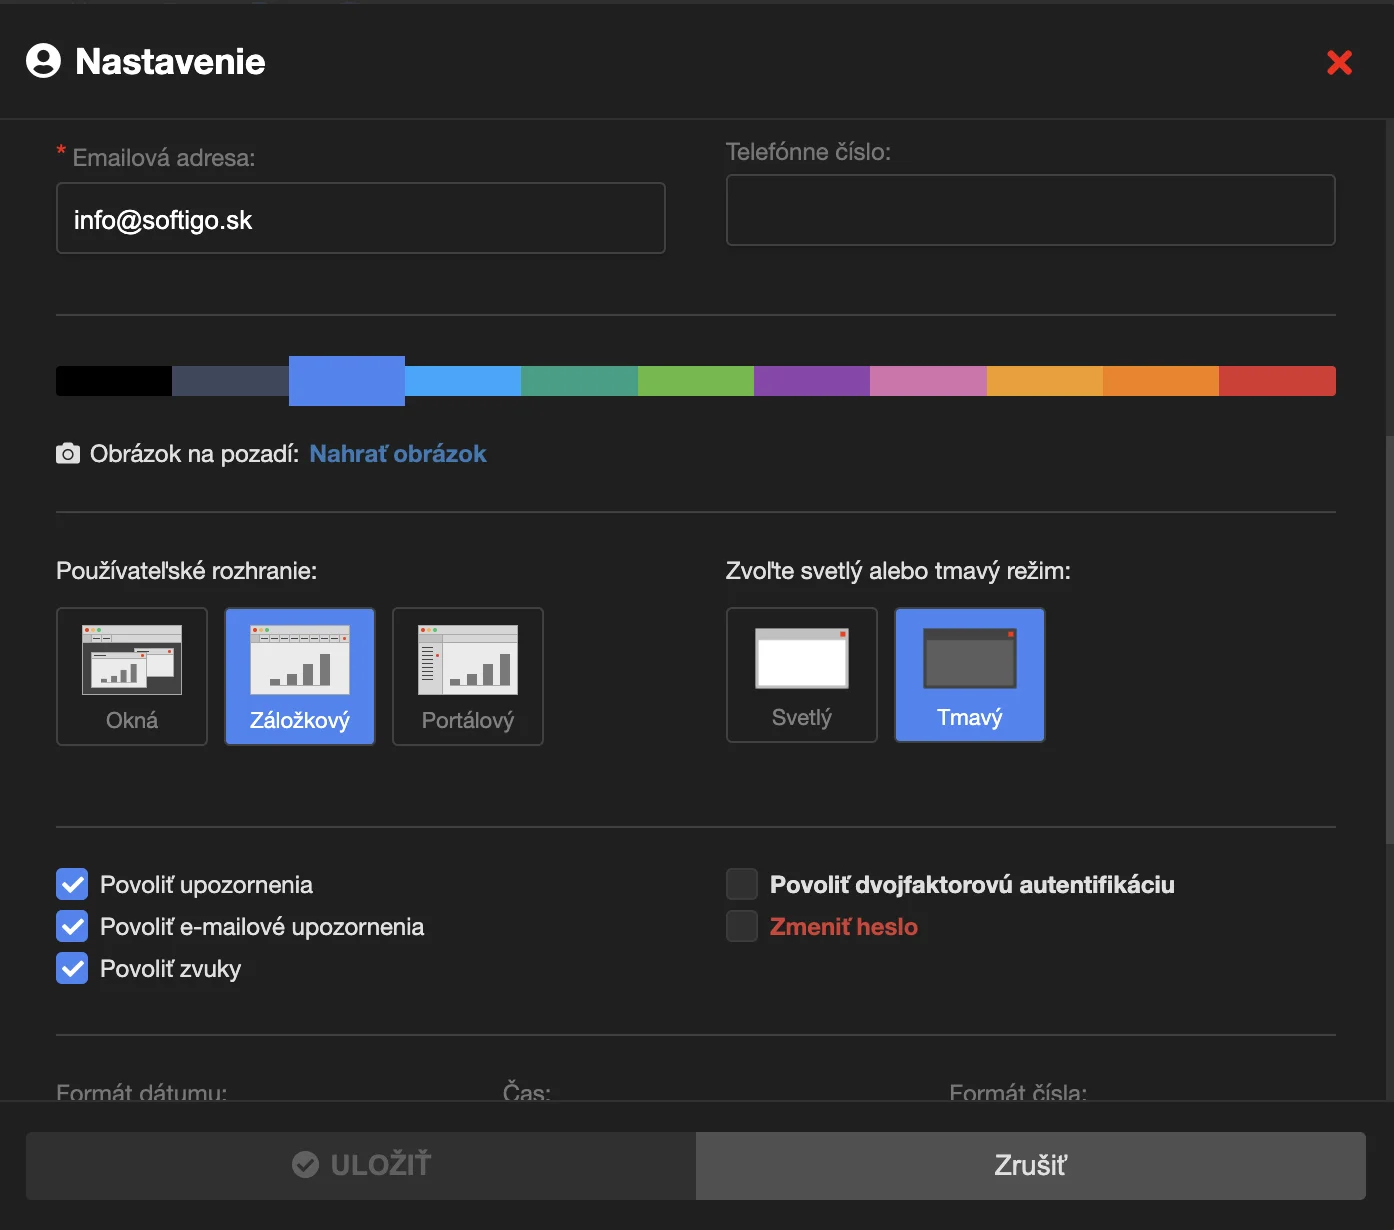This screenshot has height=1230, width=1394.
Task: Choose the Záložkový interface layout
Action: [300, 677]
